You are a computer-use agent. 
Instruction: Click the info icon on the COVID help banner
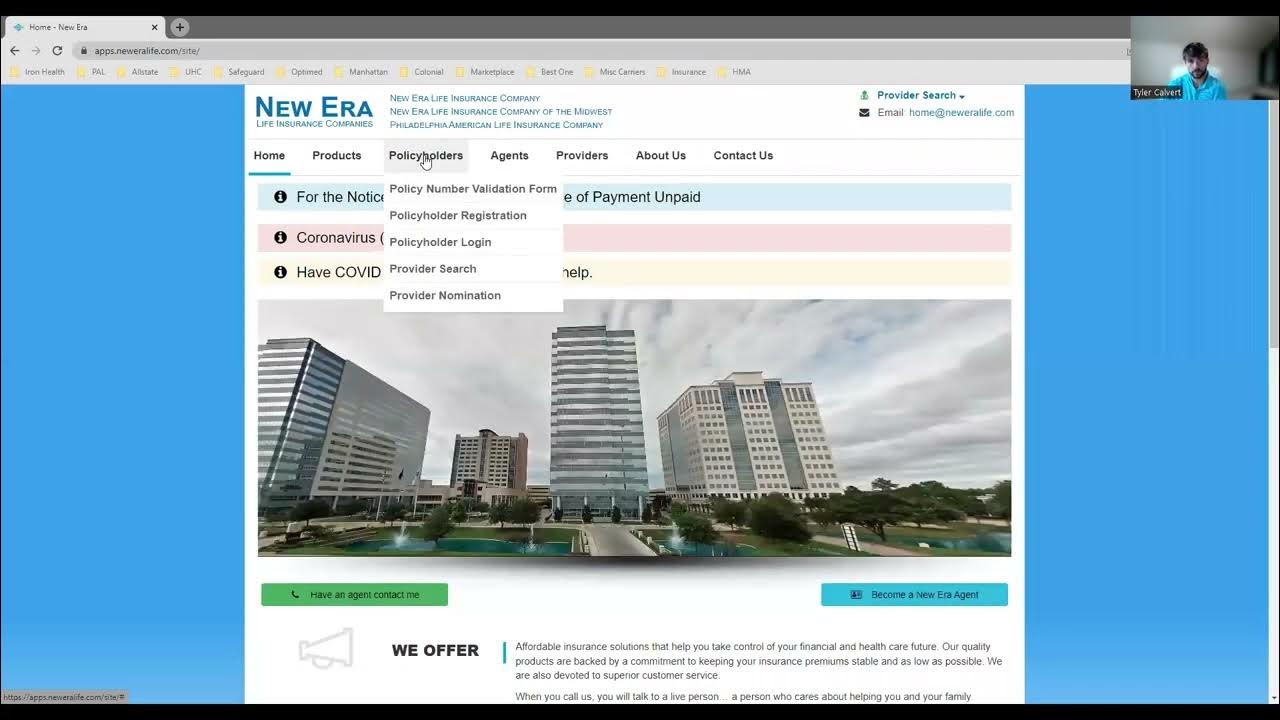pyautogui.click(x=280, y=272)
